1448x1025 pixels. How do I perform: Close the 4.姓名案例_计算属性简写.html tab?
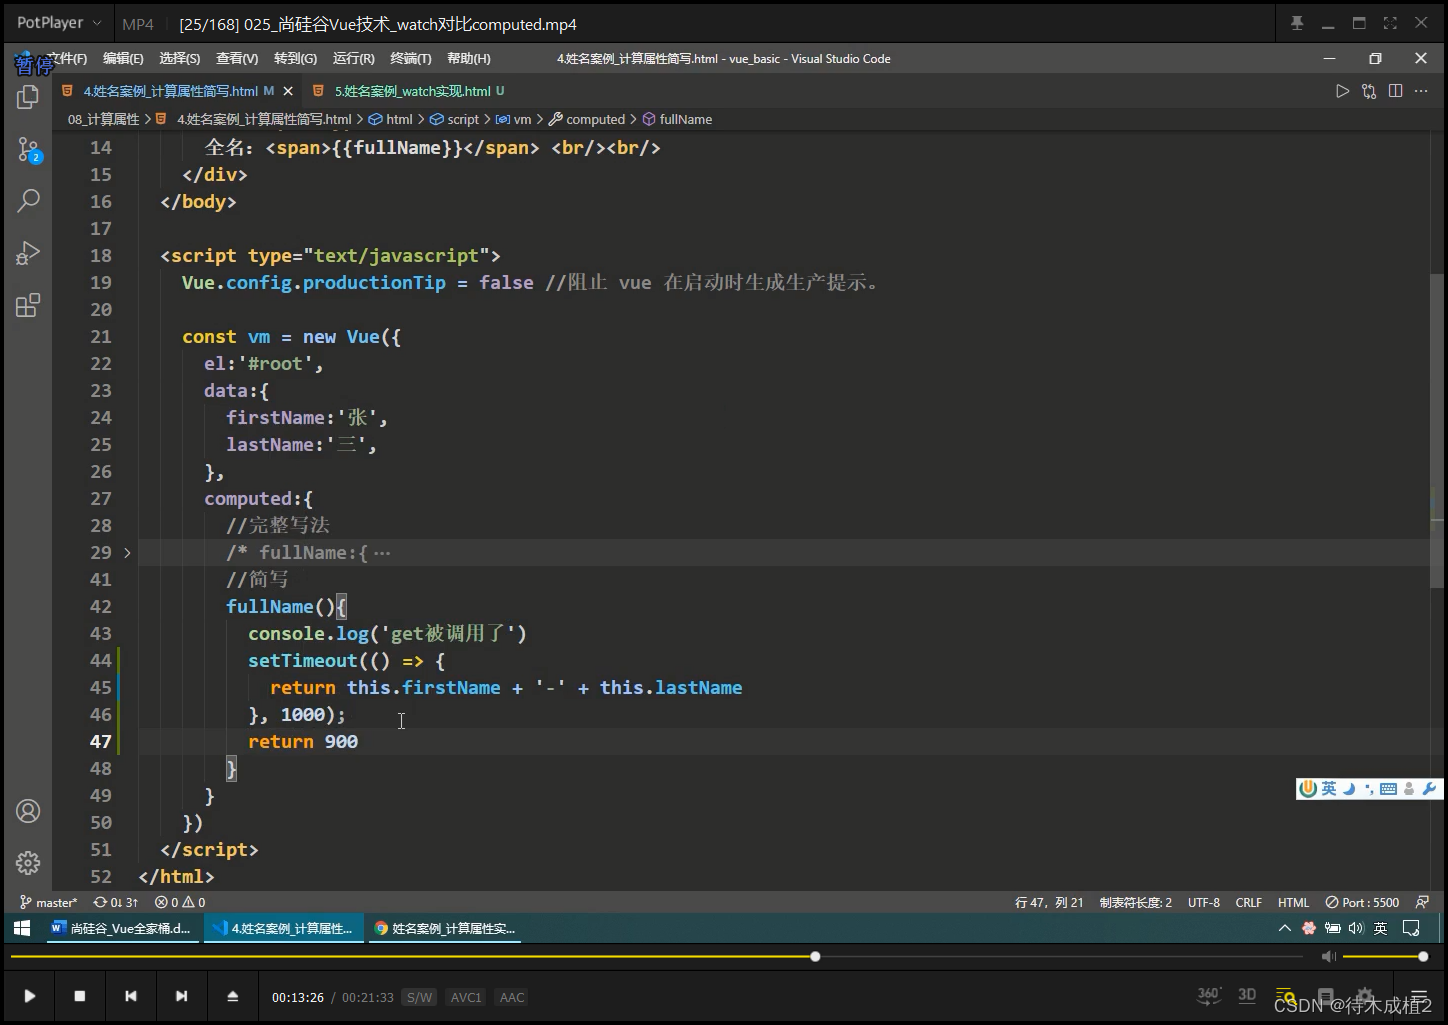pyautogui.click(x=288, y=91)
